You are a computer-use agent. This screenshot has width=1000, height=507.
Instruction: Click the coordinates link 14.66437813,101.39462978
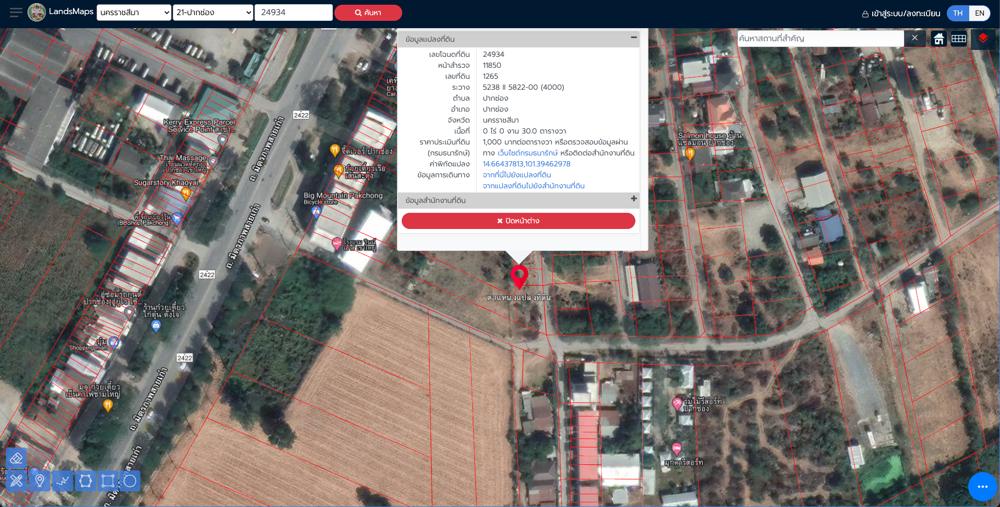526,164
